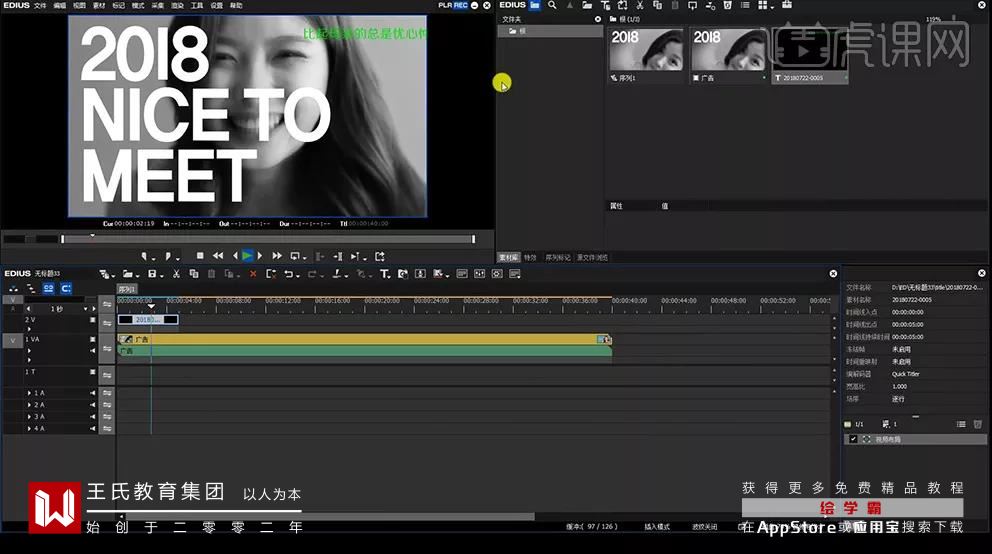Click the 序列1 sequence tab

[x=127, y=289]
